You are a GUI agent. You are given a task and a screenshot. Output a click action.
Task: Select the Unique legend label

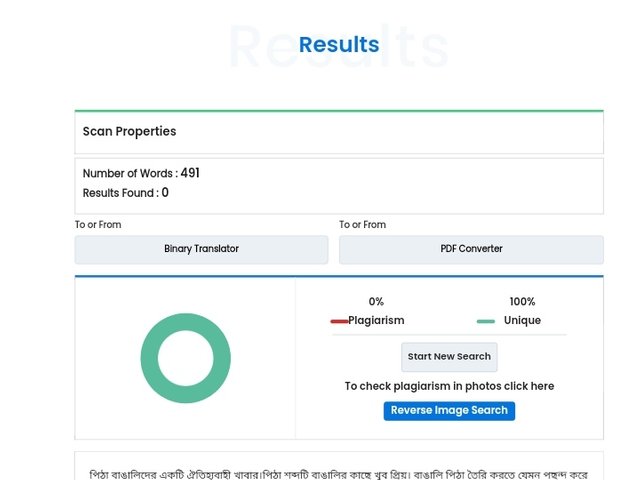(522, 320)
